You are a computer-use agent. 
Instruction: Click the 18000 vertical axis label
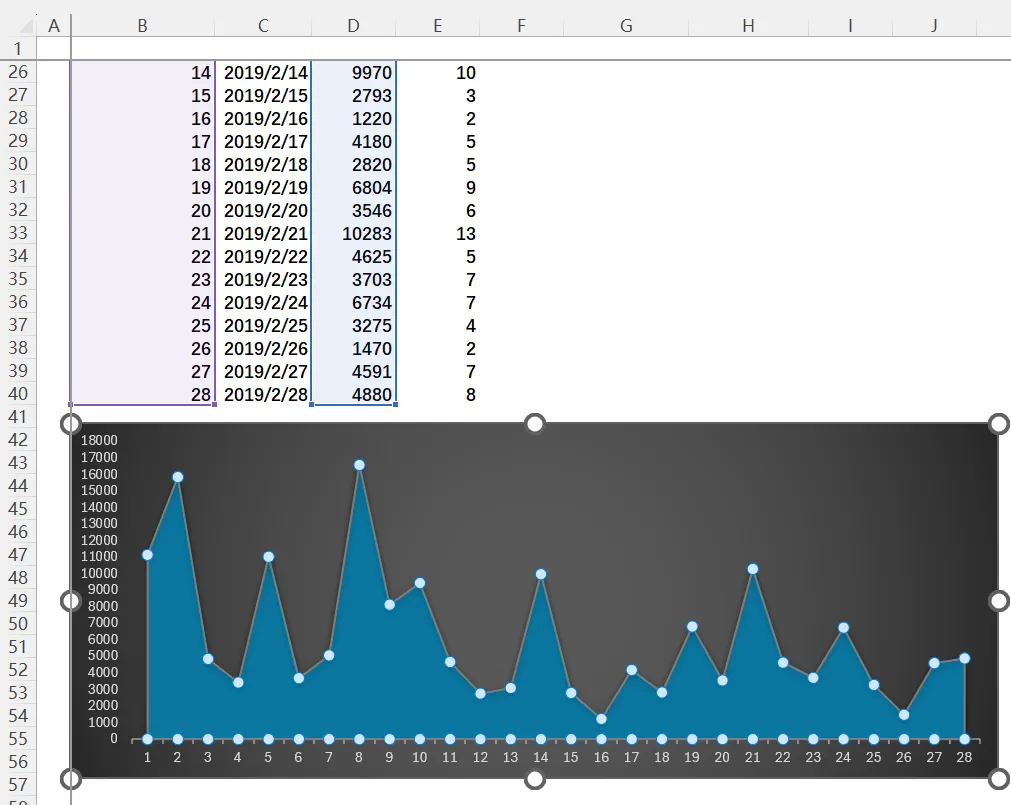[99, 440]
